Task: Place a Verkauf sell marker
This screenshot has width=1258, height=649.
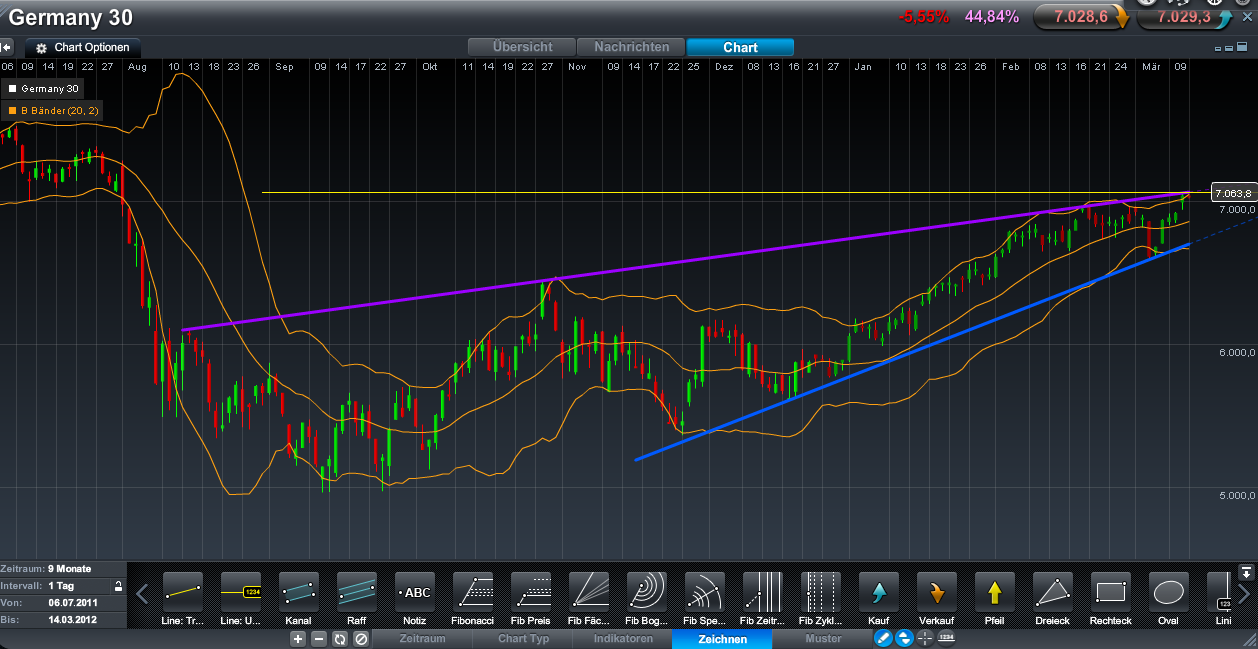Action: click(x=937, y=591)
